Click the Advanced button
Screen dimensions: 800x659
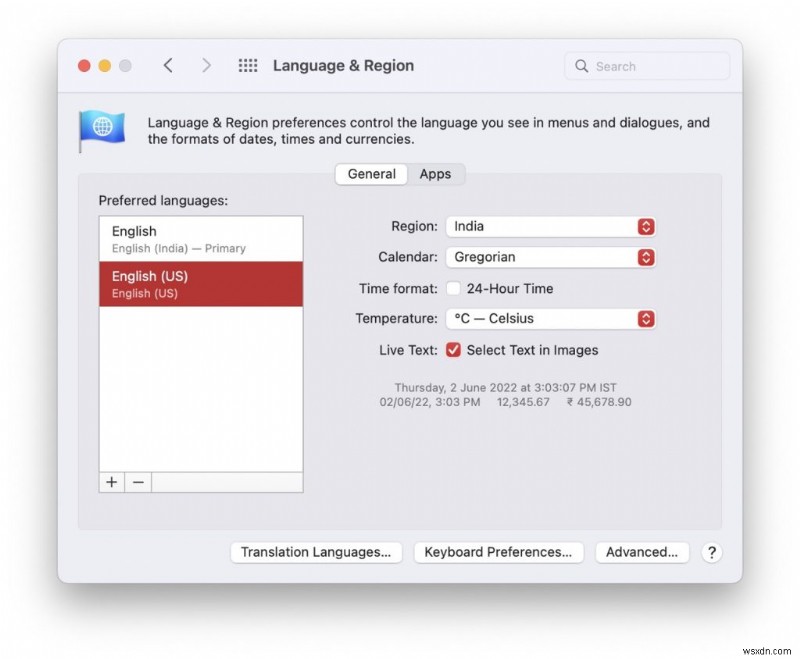642,552
